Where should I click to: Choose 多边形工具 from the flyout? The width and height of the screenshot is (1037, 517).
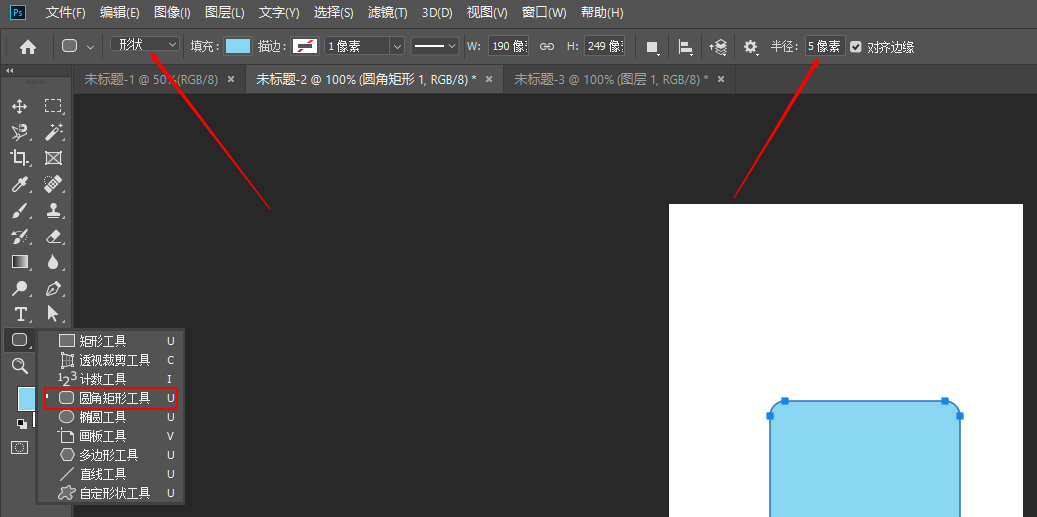pyautogui.click(x=110, y=455)
